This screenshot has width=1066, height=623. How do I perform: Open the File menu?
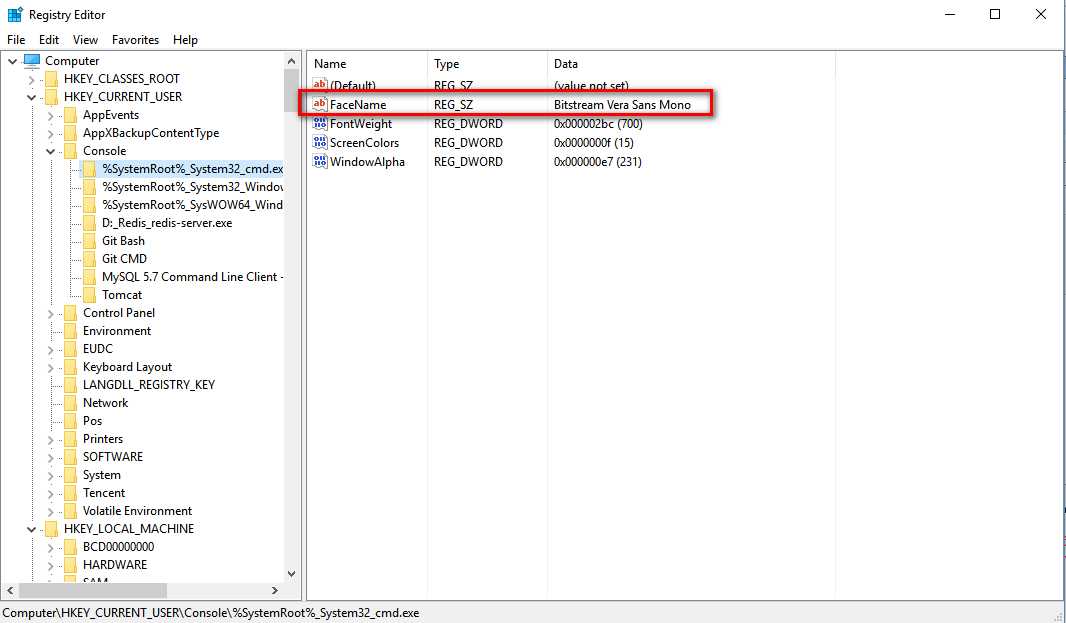[x=16, y=39]
